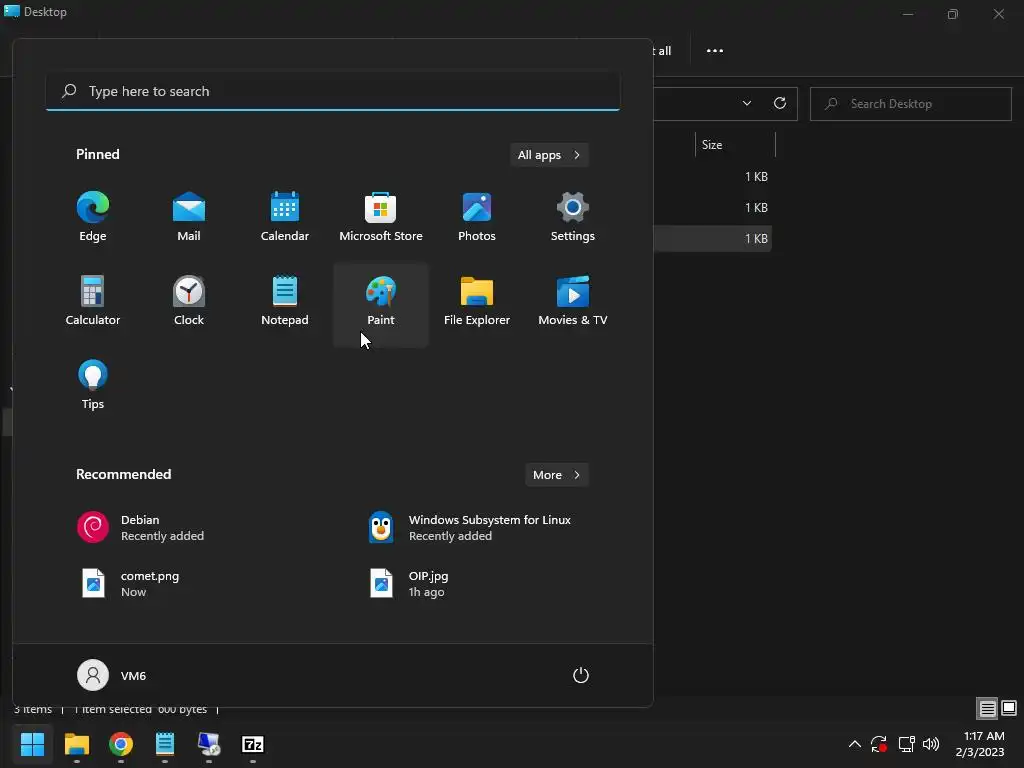This screenshot has height=768, width=1024.
Task: Open the network status tray icon
Action: point(906,744)
